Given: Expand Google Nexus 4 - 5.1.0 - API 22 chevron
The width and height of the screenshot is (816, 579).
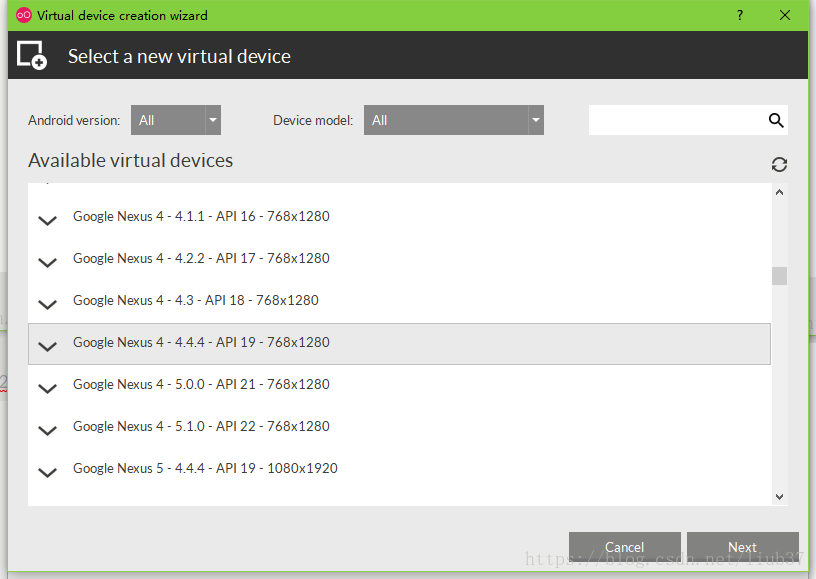Looking at the screenshot, I should point(47,431).
